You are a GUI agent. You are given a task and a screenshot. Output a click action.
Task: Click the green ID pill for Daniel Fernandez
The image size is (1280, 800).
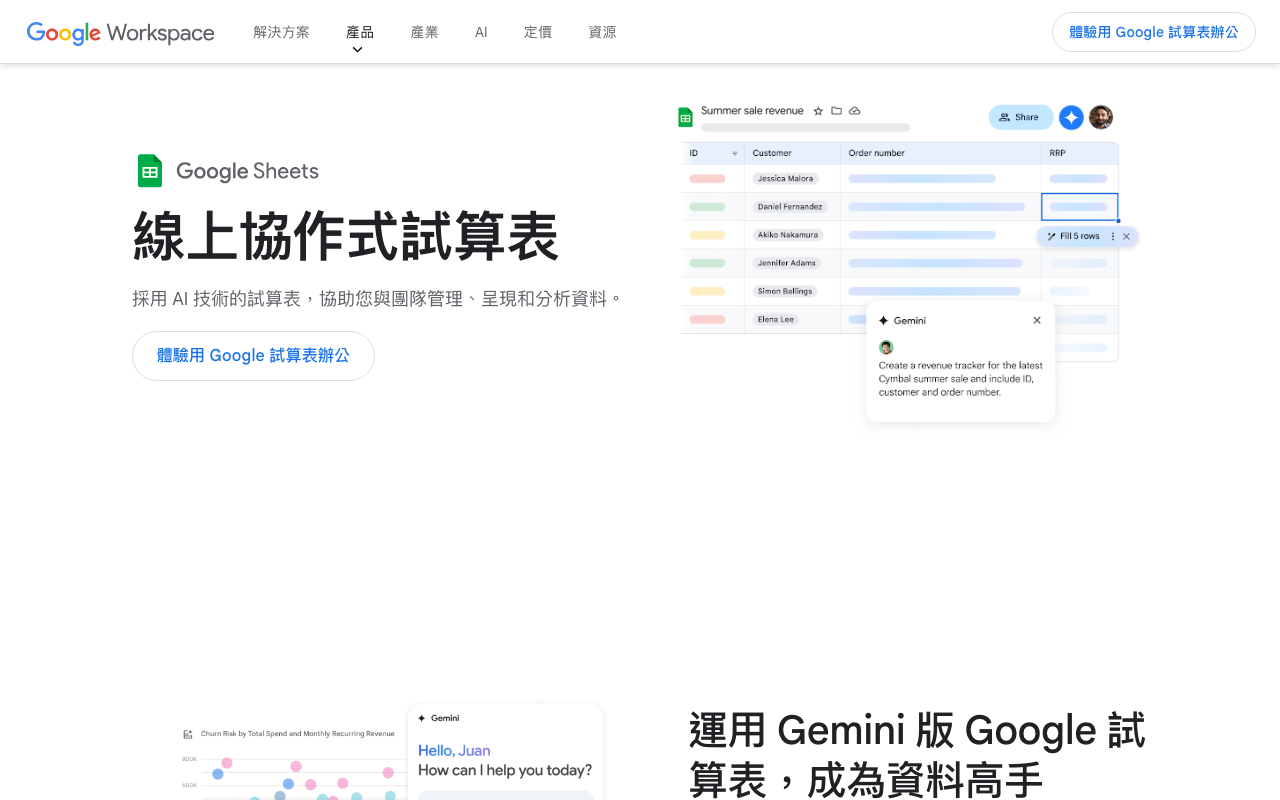point(707,207)
